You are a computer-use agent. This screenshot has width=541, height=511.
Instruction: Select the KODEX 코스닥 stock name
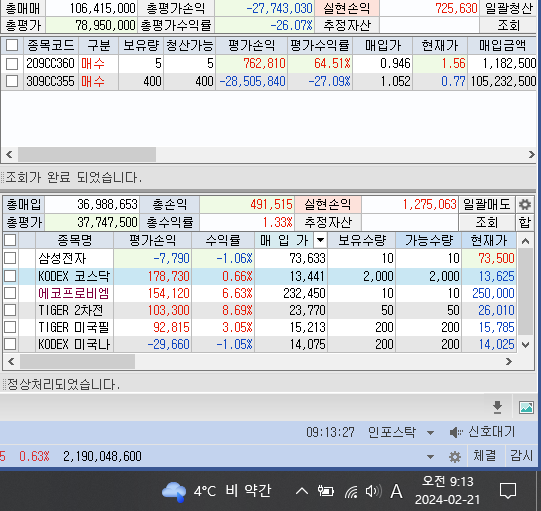[x=74, y=276]
